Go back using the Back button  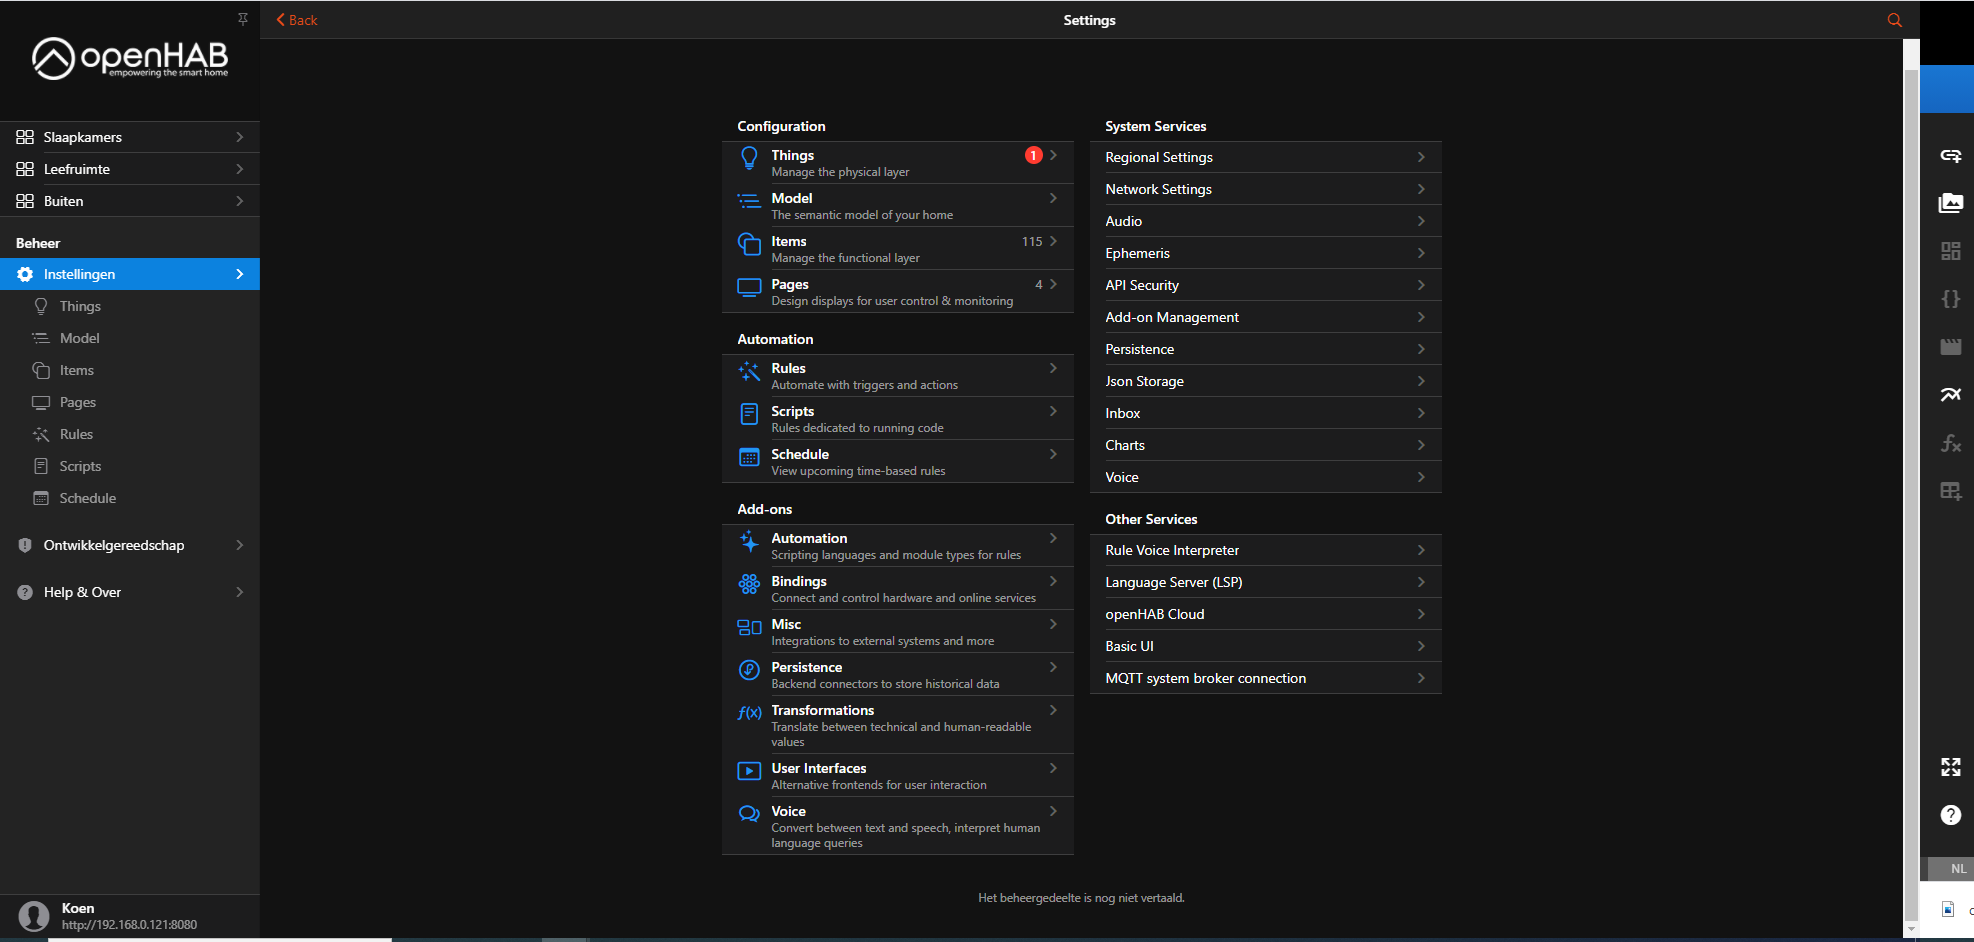pyautogui.click(x=297, y=20)
